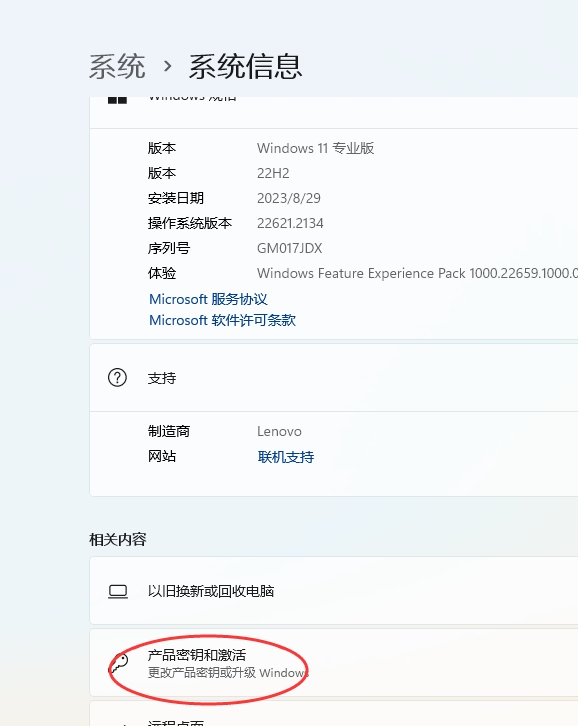Open the partially visible 远程桌面 item
Image resolution: width=578 pixels, height=726 pixels.
[333, 713]
